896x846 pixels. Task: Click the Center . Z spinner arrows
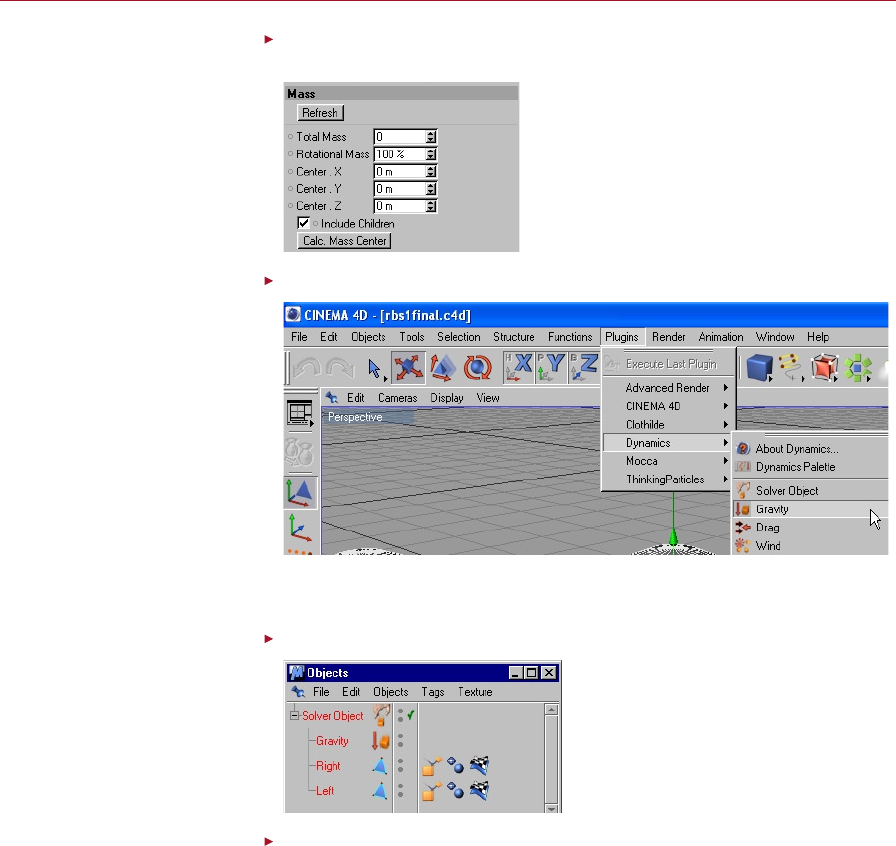click(x=431, y=206)
